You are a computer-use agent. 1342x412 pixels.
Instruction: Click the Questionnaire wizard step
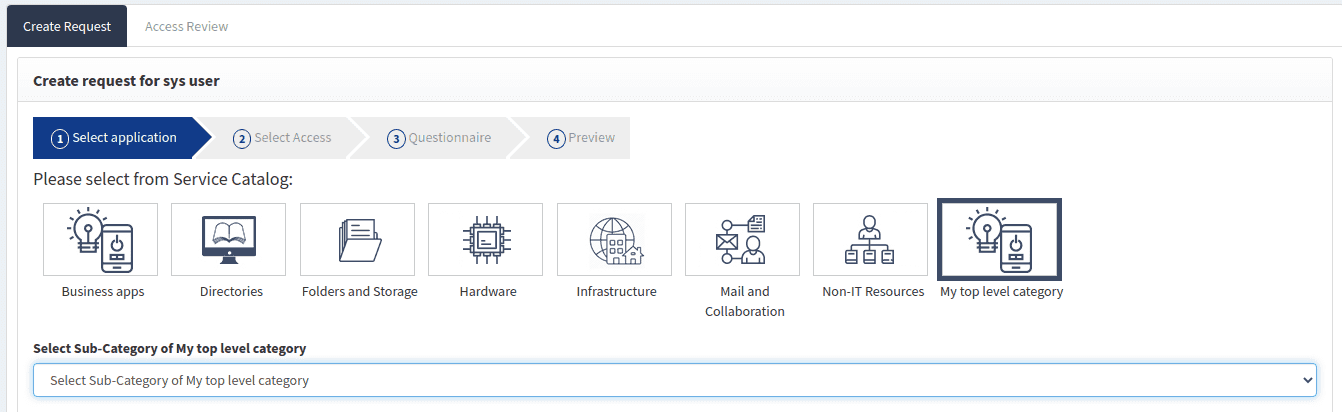[x=439, y=138]
